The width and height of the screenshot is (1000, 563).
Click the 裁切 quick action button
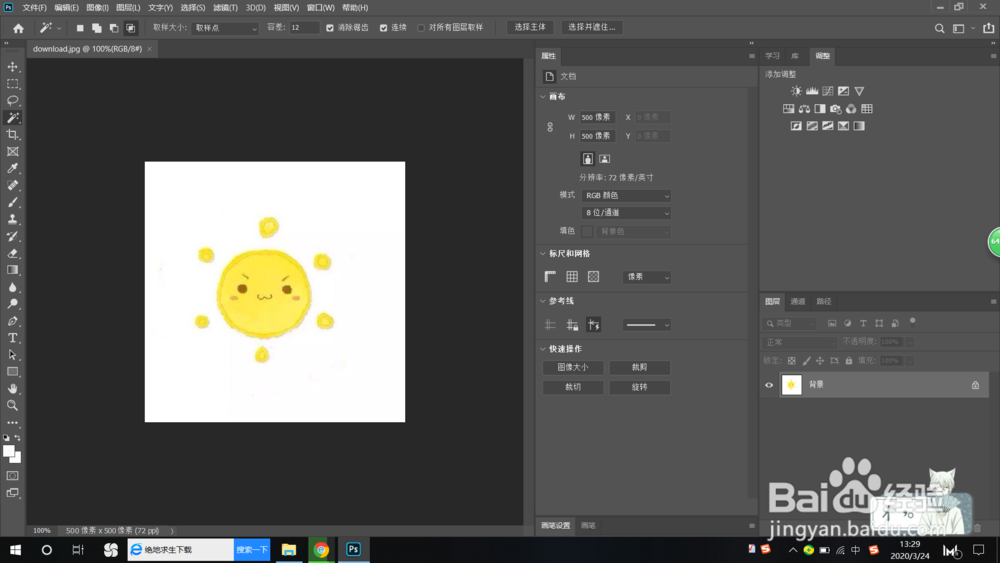[x=573, y=387]
